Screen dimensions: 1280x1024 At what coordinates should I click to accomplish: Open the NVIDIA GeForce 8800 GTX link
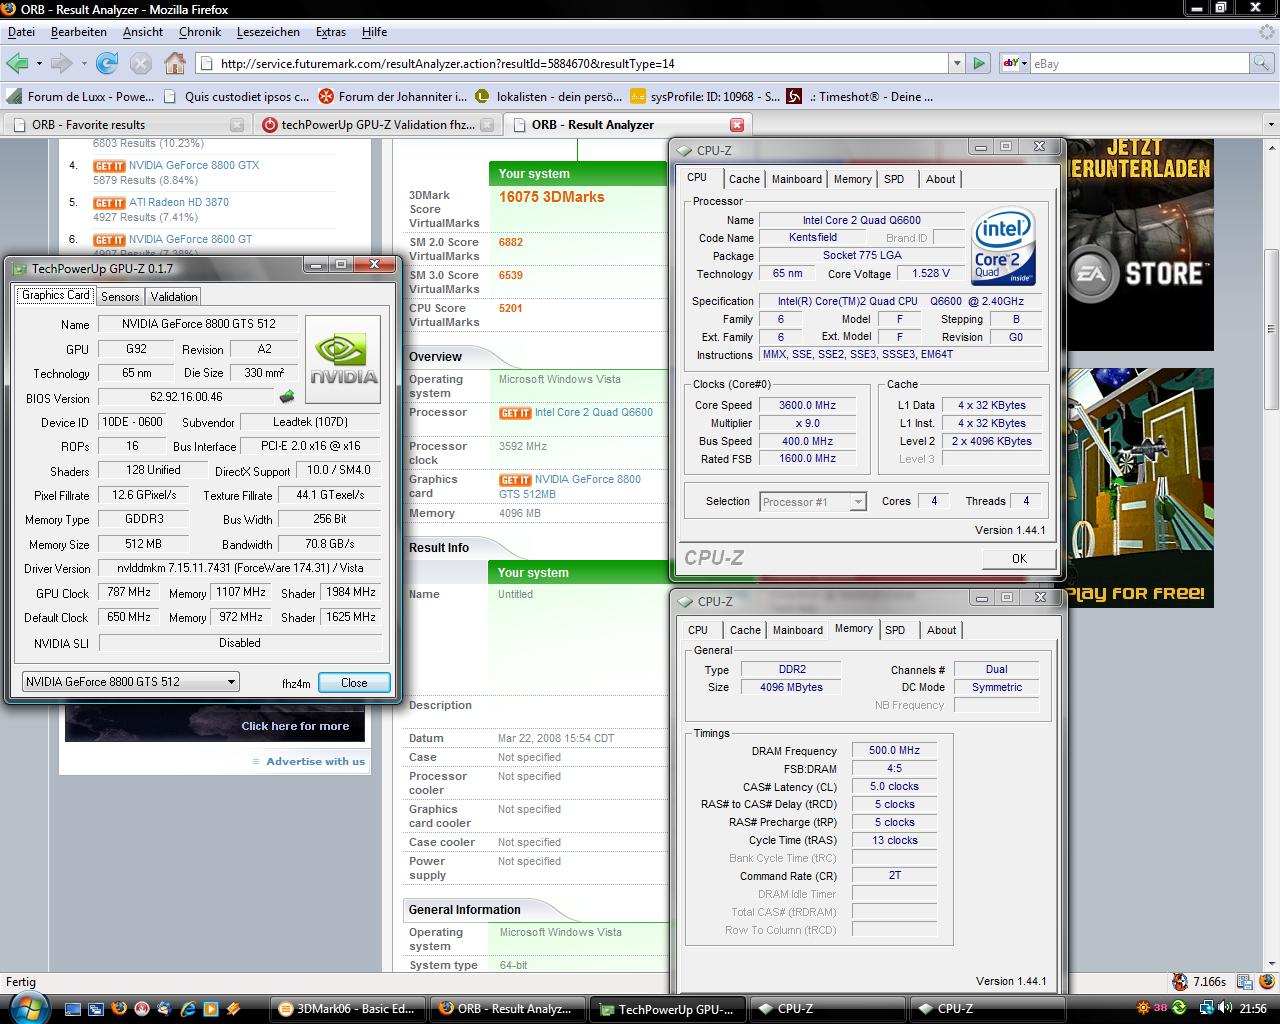click(x=194, y=166)
